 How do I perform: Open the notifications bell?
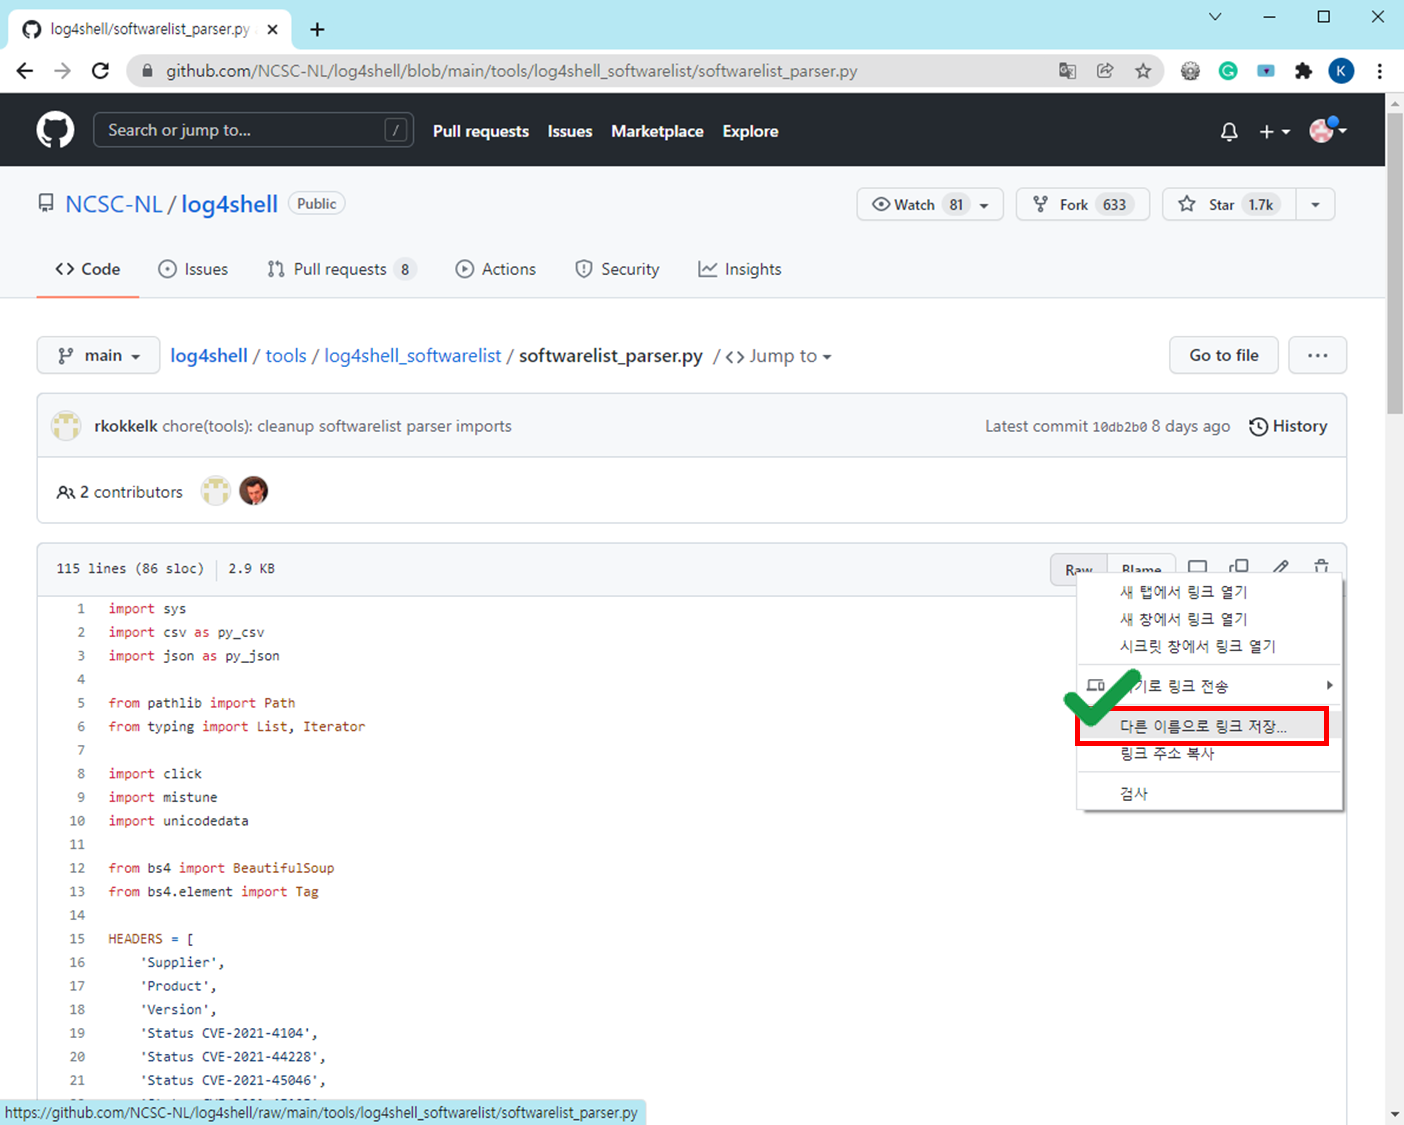click(x=1229, y=131)
